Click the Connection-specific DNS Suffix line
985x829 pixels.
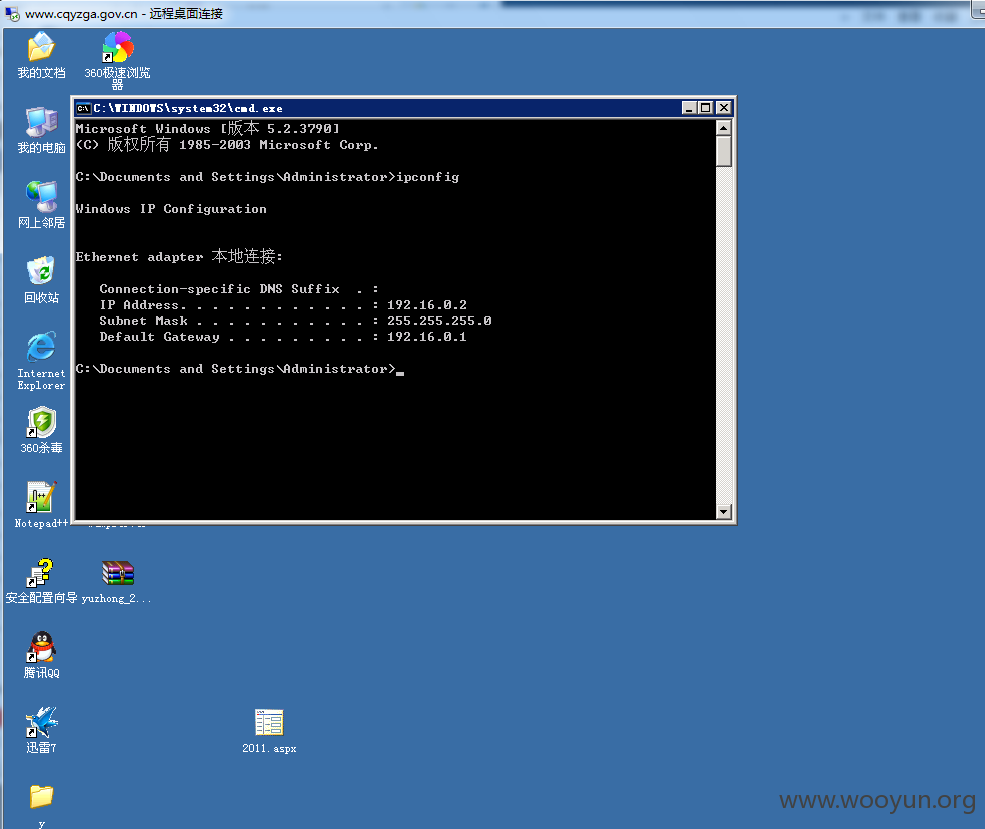pyautogui.click(x=239, y=289)
